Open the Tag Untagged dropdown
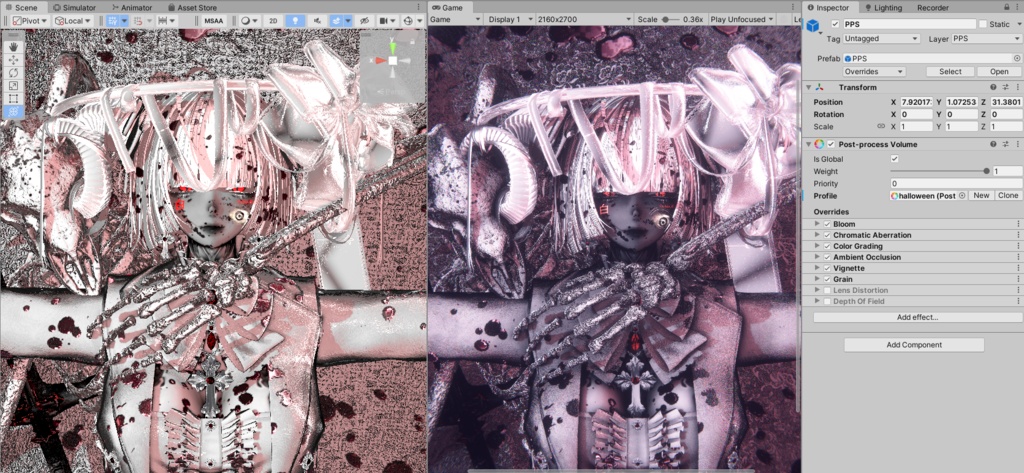The image size is (1024, 473). click(881, 39)
